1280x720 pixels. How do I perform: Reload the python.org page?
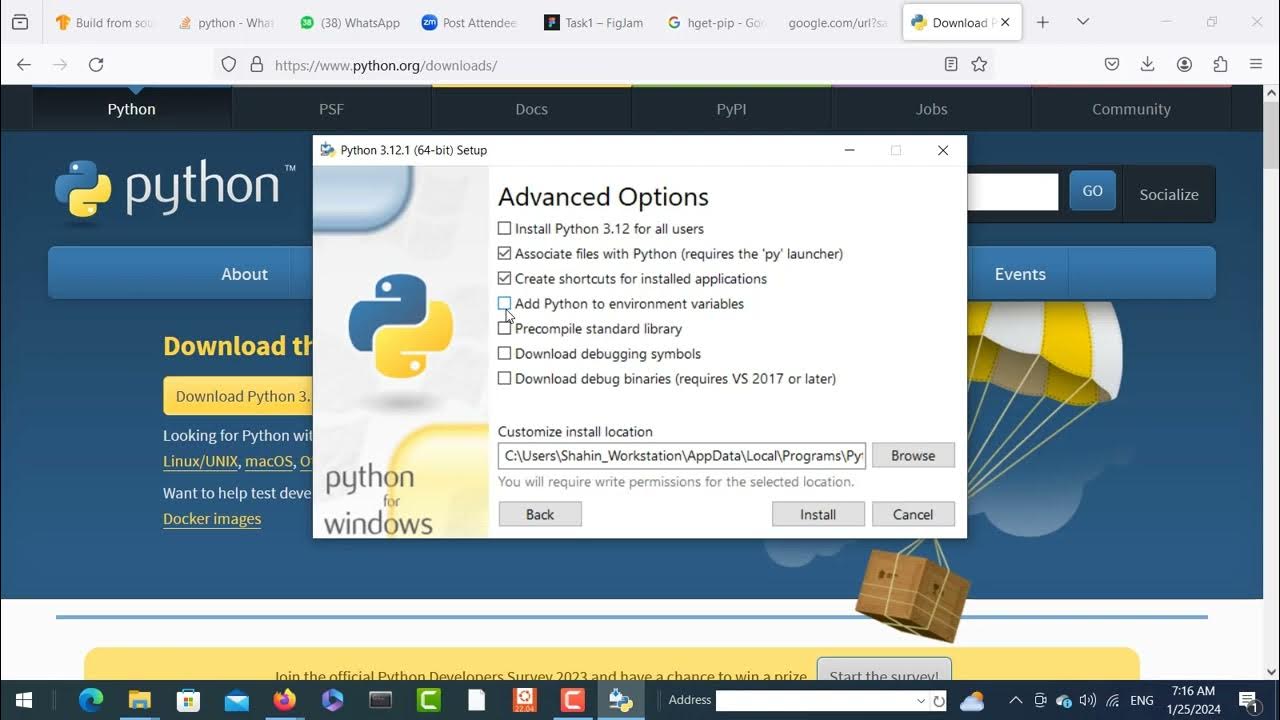pos(96,64)
